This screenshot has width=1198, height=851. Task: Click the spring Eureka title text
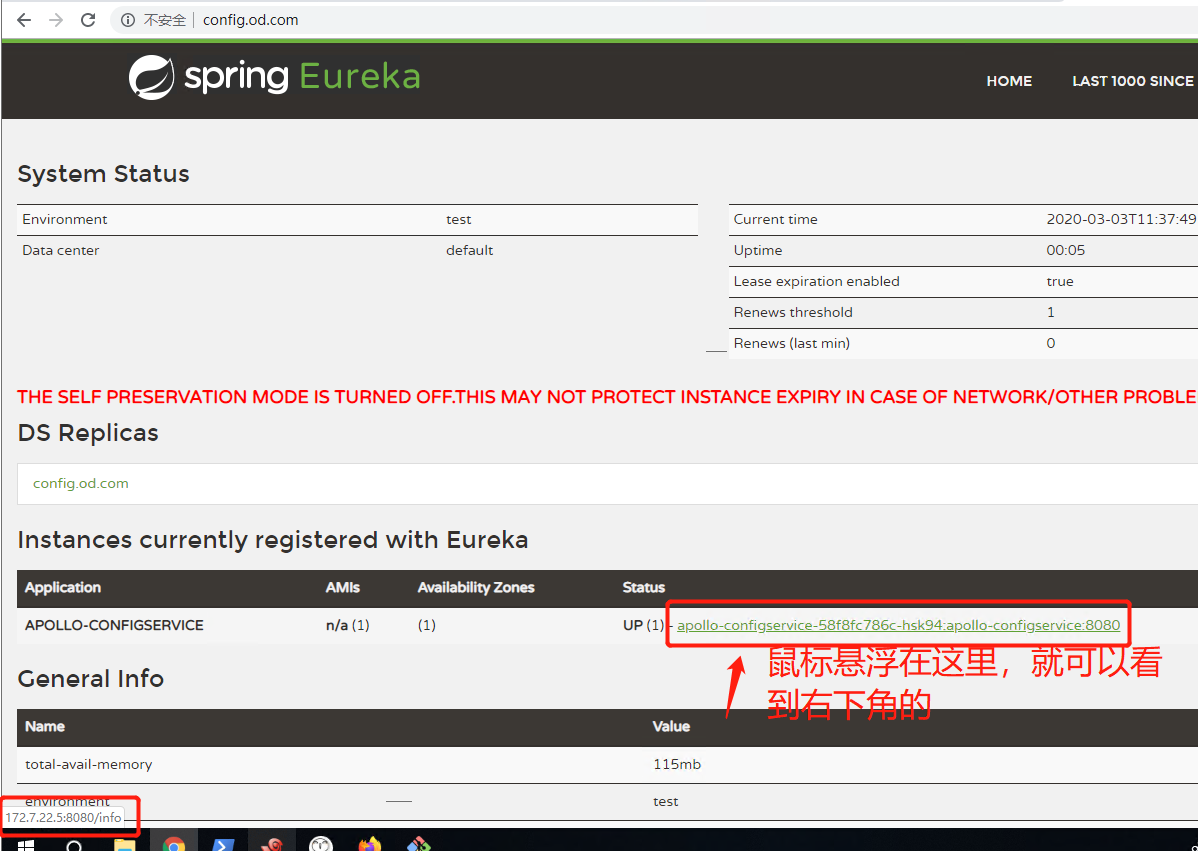302,77
